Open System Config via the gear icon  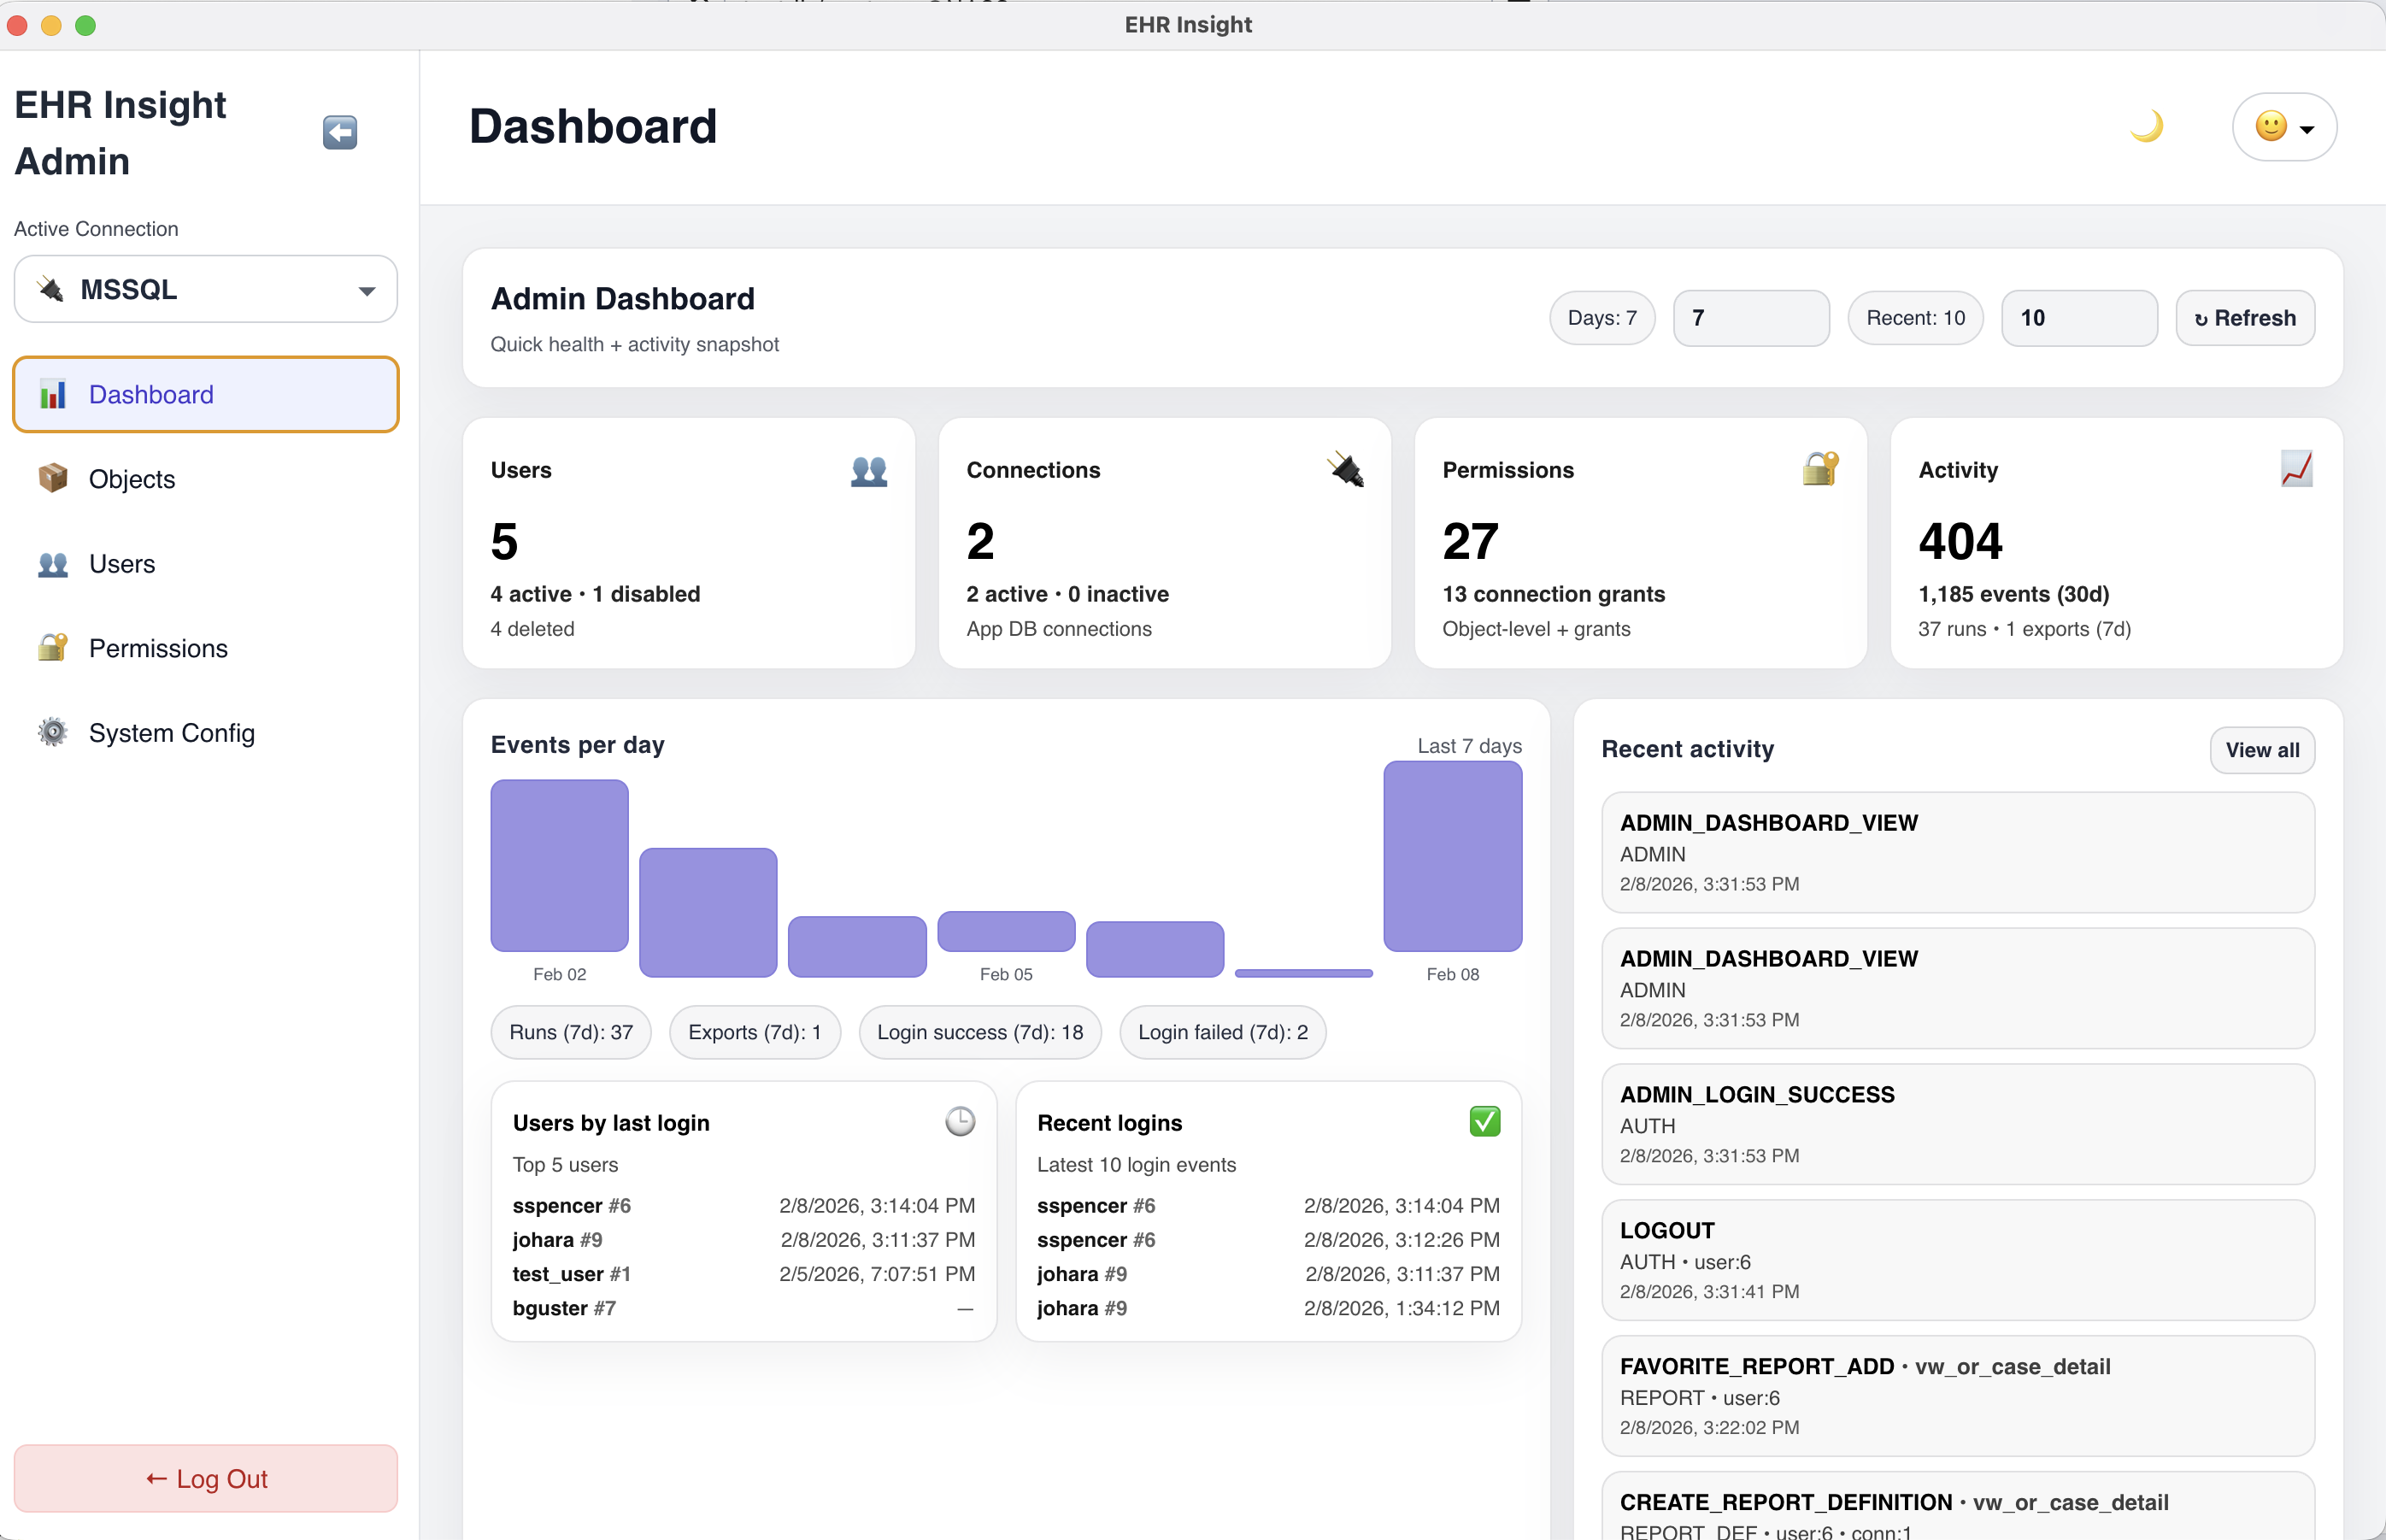52,732
